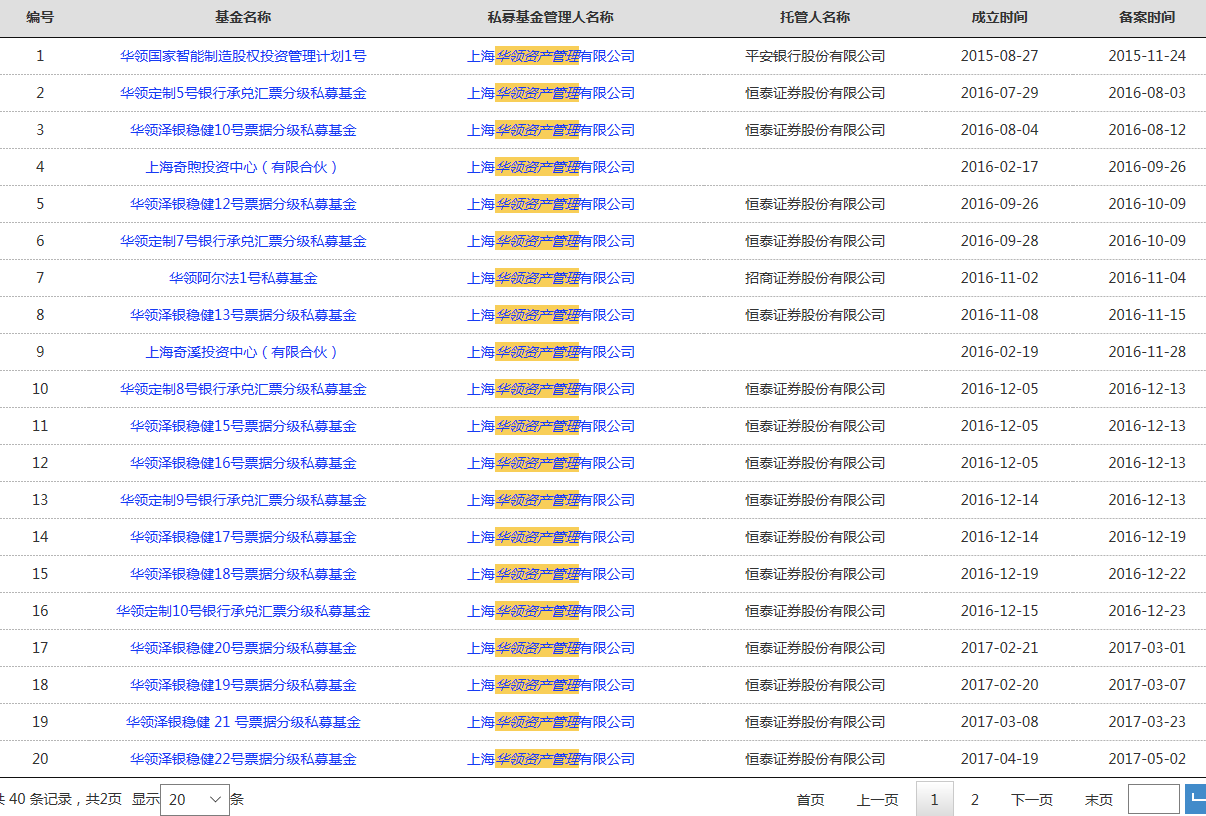Open the fund name link in row 4
The height and width of the screenshot is (816, 1206).
[x=243, y=167]
